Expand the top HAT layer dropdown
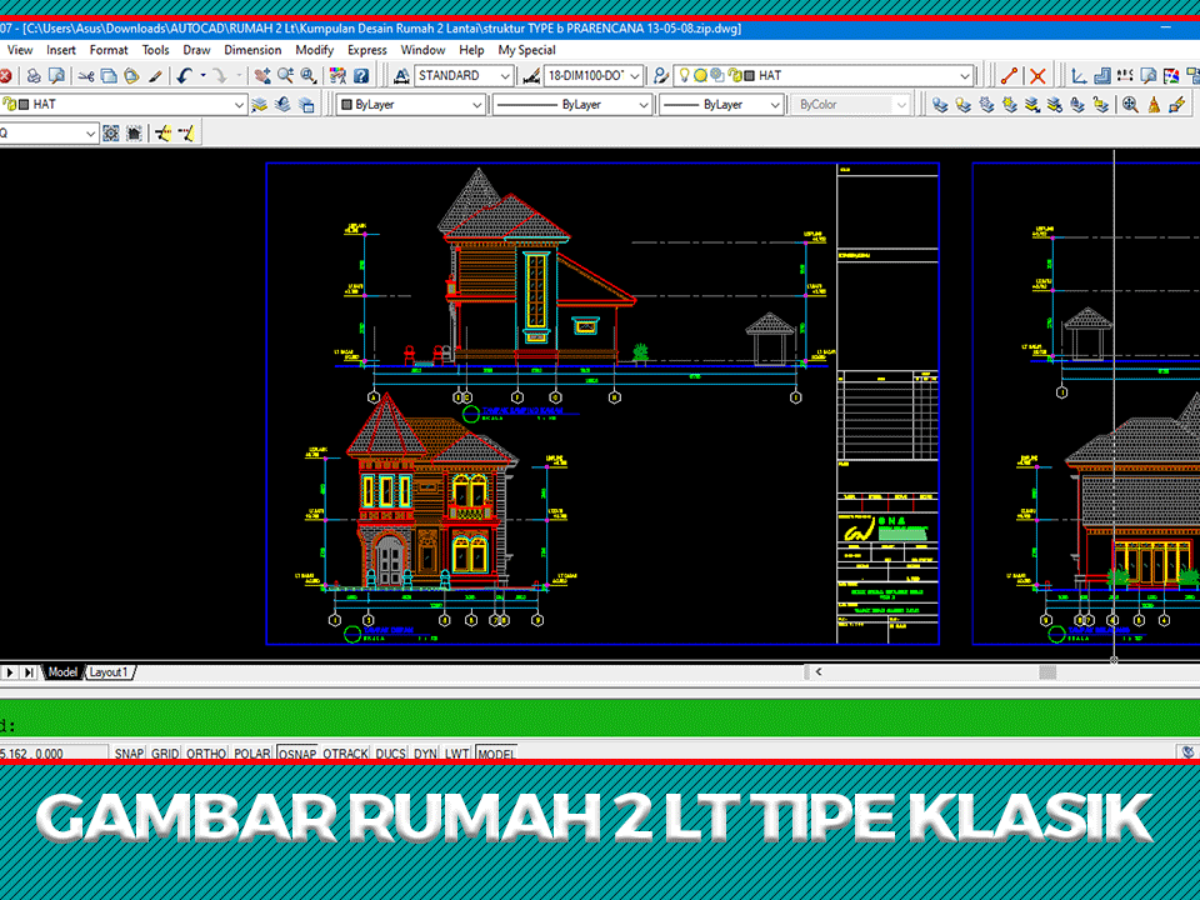The image size is (1200, 900). pos(965,76)
